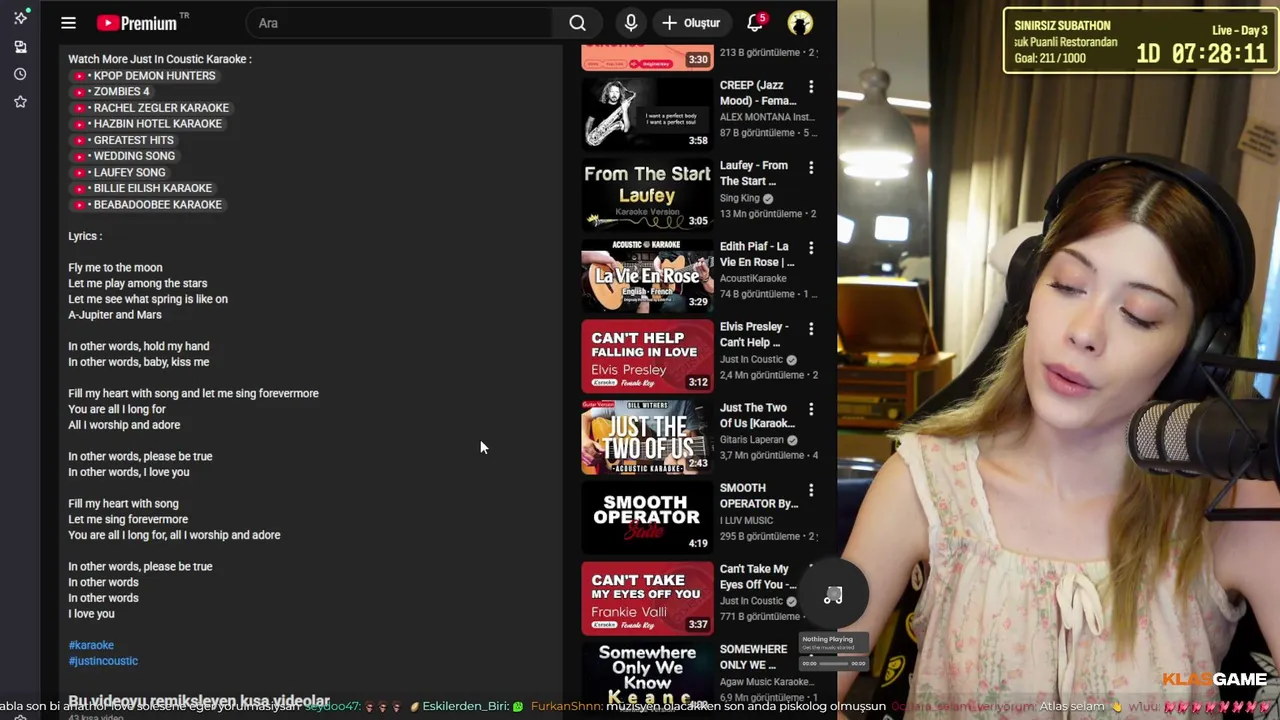The width and height of the screenshot is (1280, 720).
Task: Open Smooth Operator video thumbnail
Action: pos(647,517)
